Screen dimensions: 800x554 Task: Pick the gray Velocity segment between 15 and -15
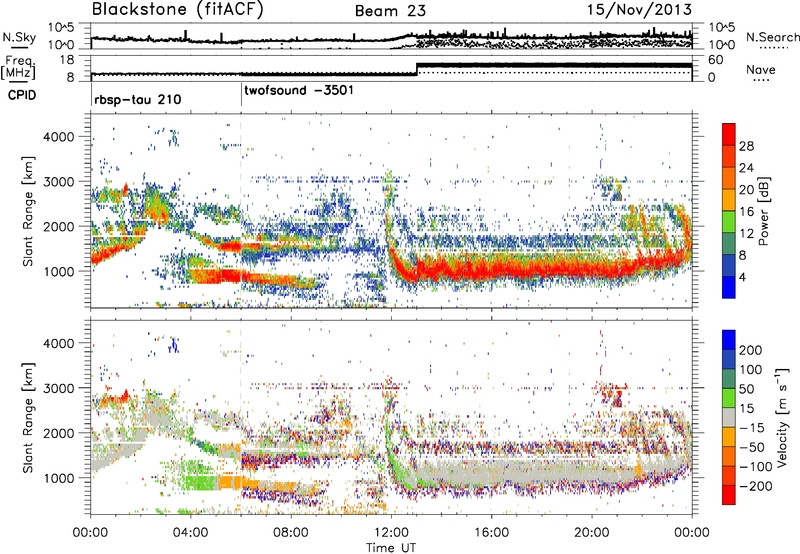coord(729,417)
